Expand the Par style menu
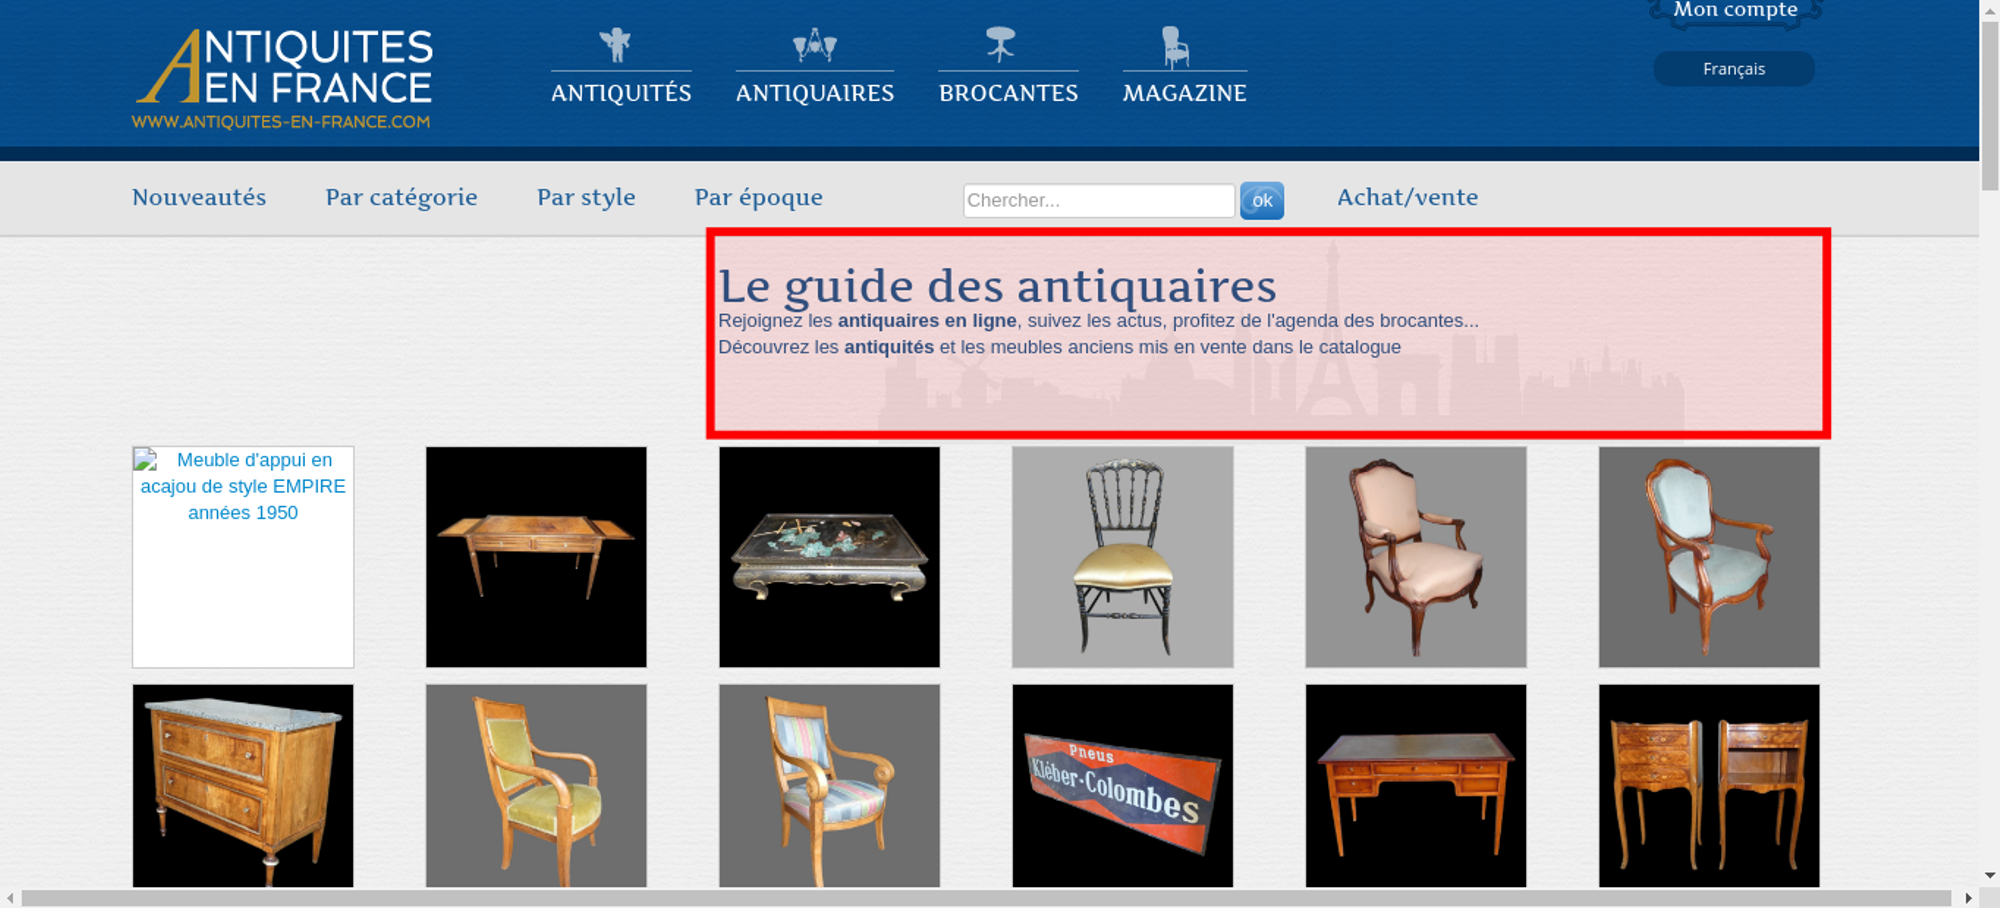 586,197
